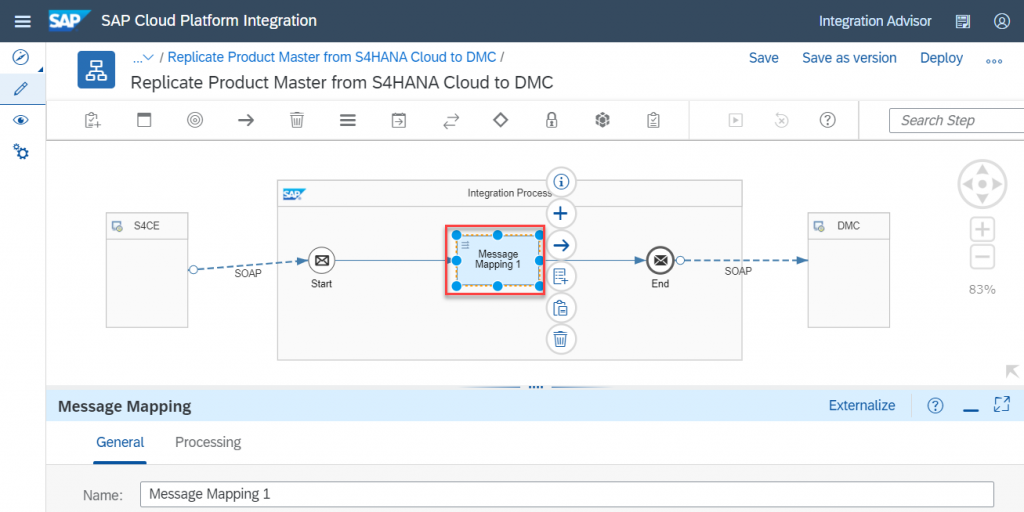1024x512 pixels.
Task: Click Externalize in properties panel
Action: (x=861, y=406)
